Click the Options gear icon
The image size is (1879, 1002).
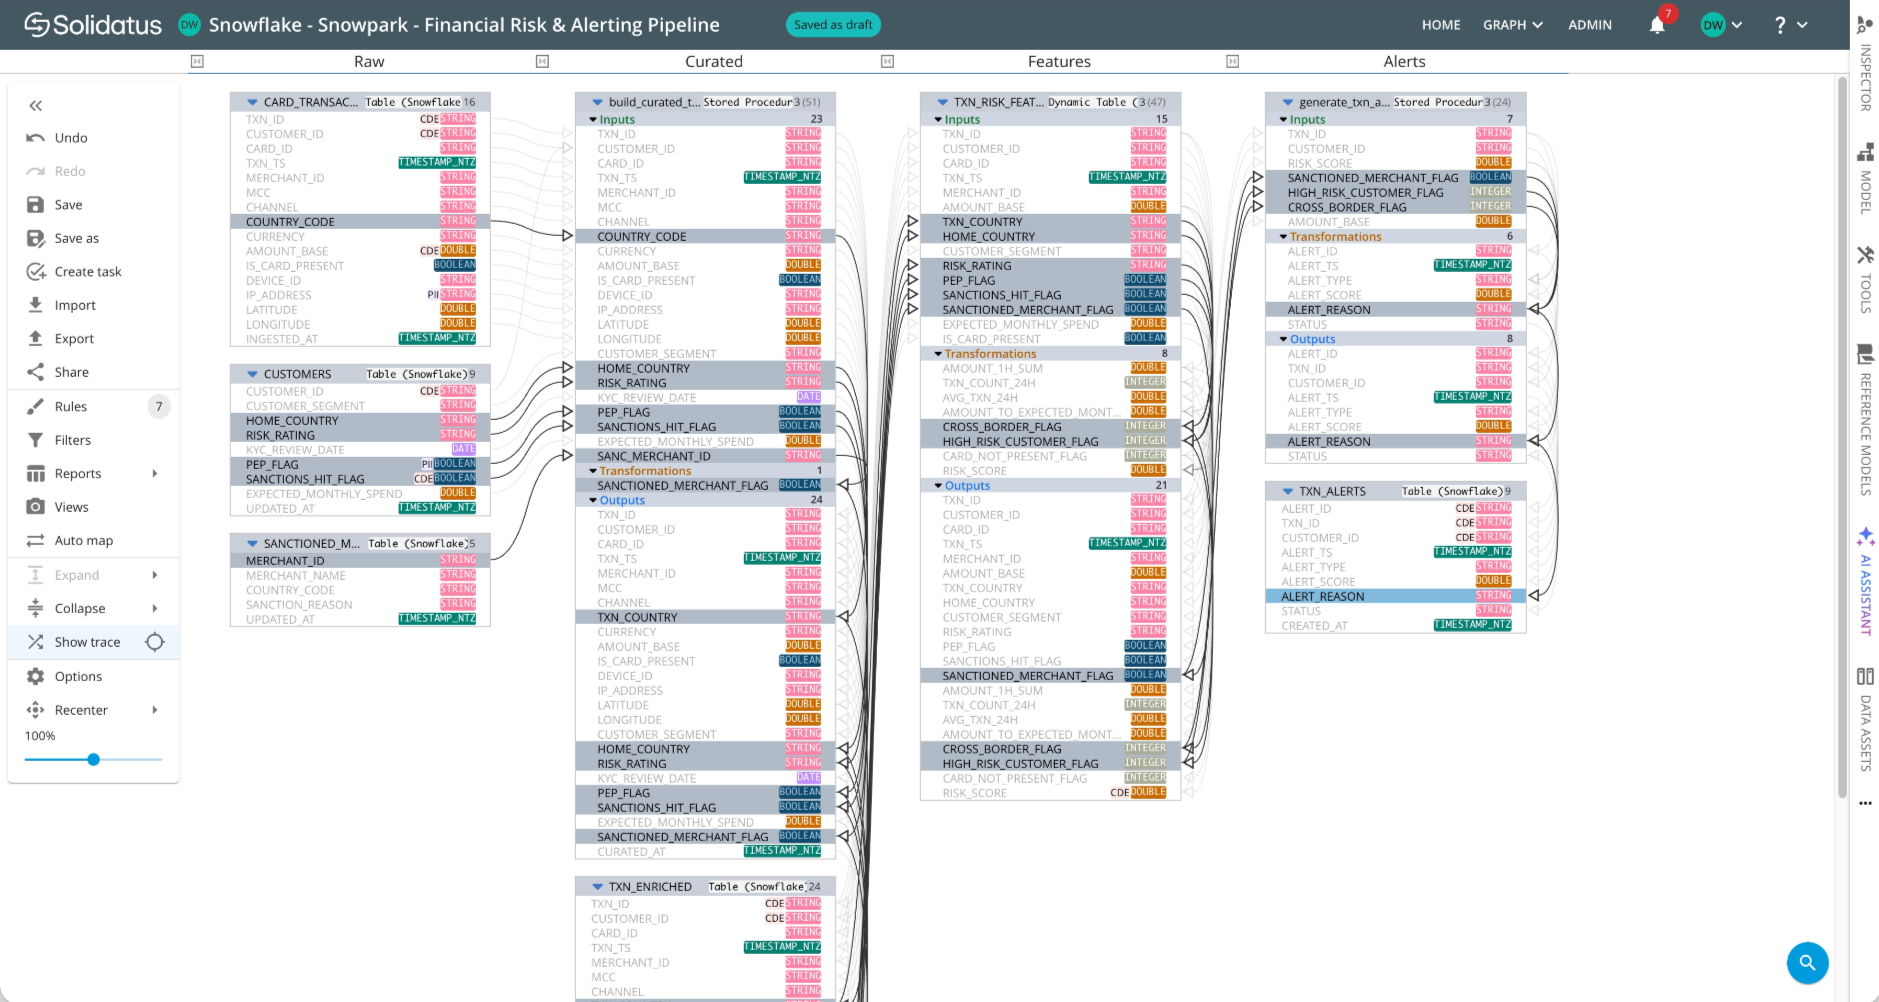pyautogui.click(x=35, y=677)
